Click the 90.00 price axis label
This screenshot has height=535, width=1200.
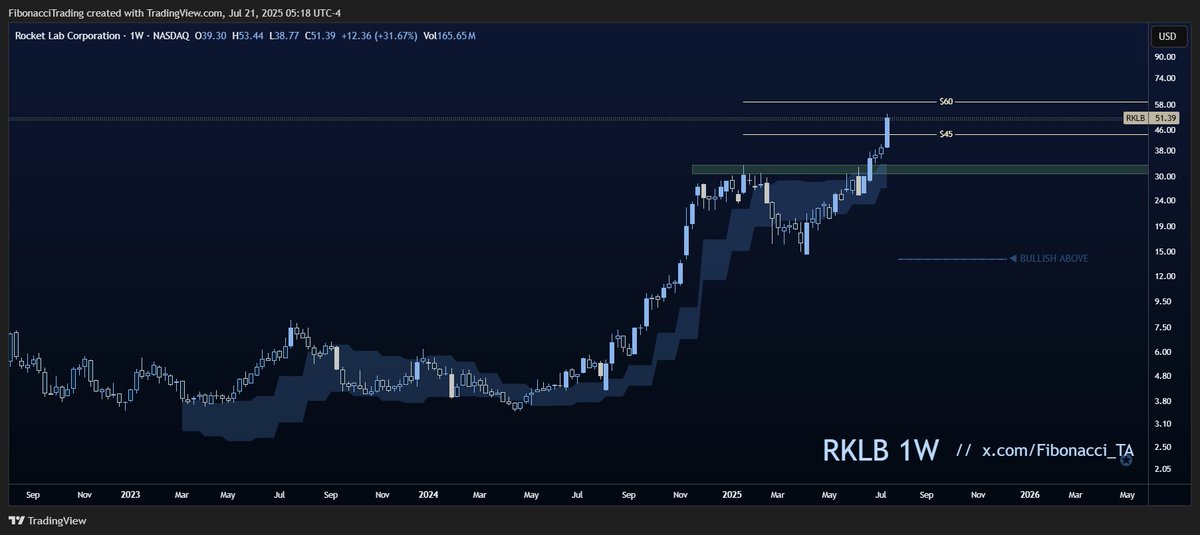[1163, 57]
